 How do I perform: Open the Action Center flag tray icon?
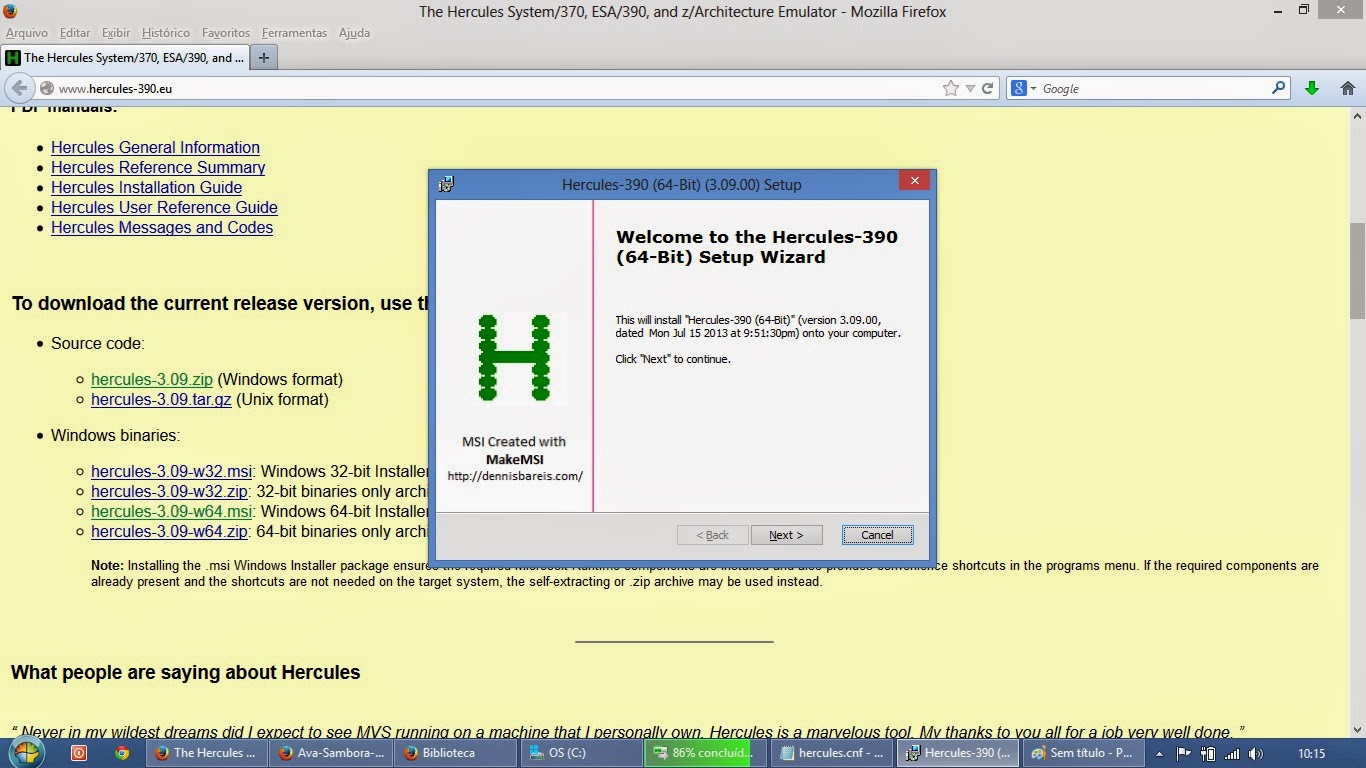click(x=1184, y=754)
